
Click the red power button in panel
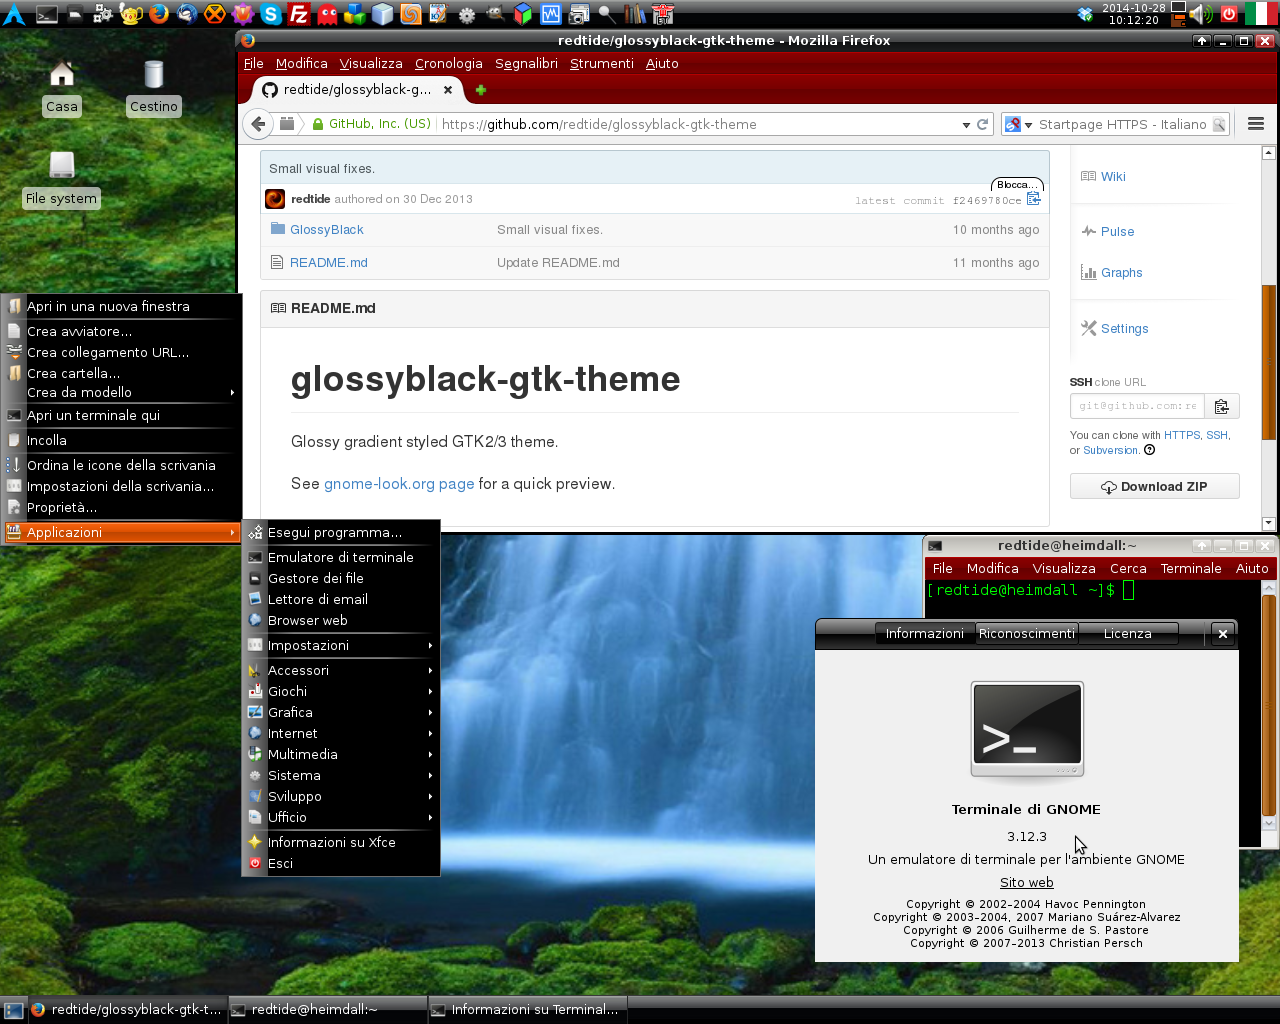click(x=1229, y=14)
